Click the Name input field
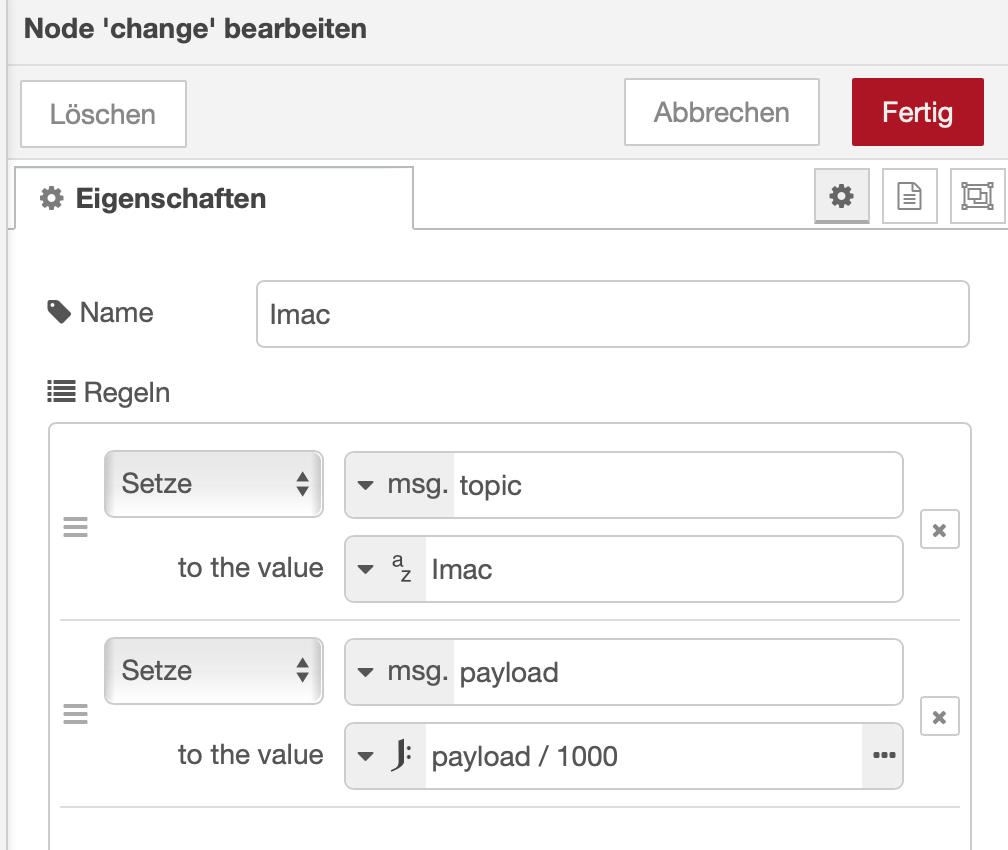The image size is (1008, 850). click(x=612, y=314)
